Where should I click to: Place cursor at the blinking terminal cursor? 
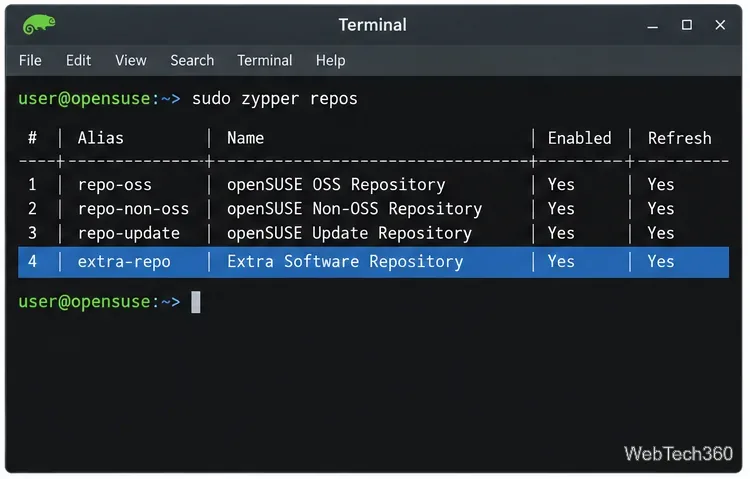click(x=196, y=302)
